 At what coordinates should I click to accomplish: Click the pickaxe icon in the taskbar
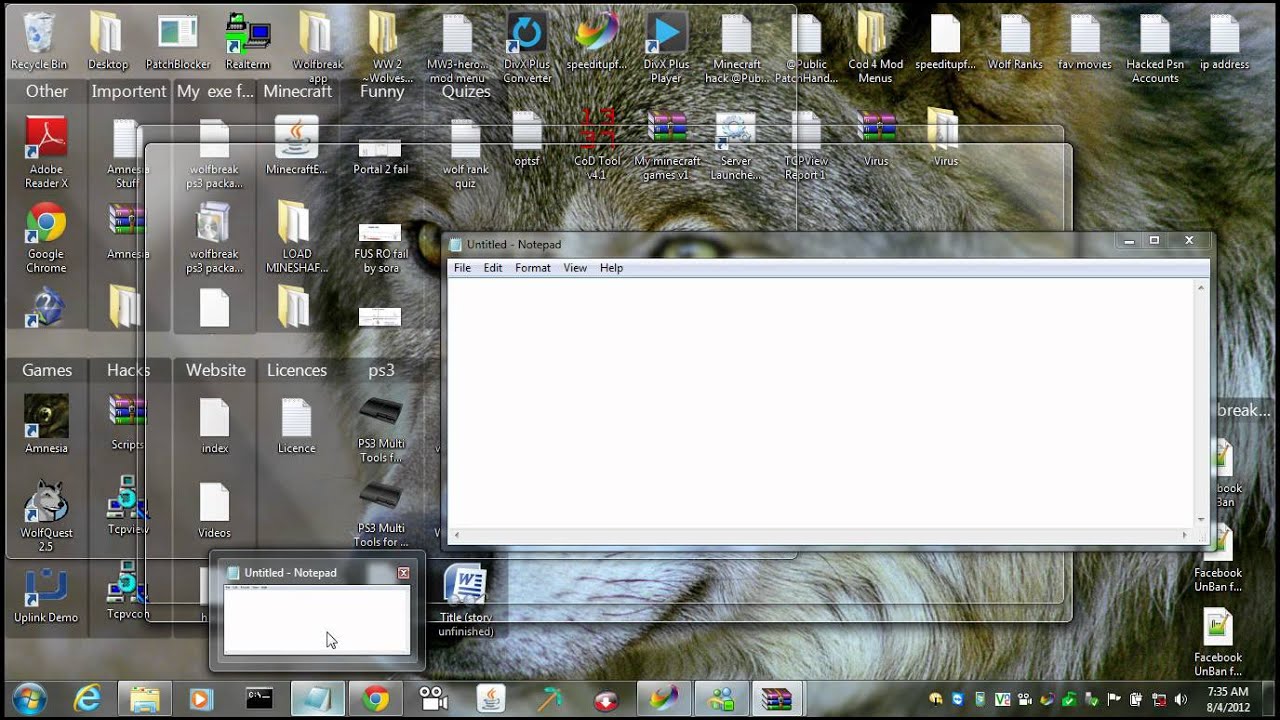click(x=548, y=698)
